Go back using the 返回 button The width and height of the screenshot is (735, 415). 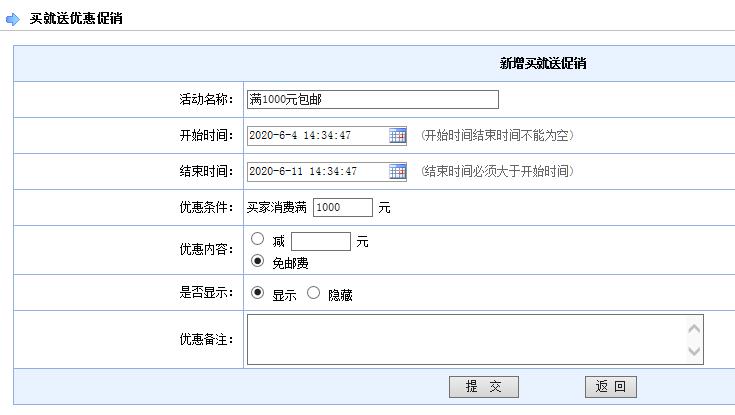(x=610, y=387)
